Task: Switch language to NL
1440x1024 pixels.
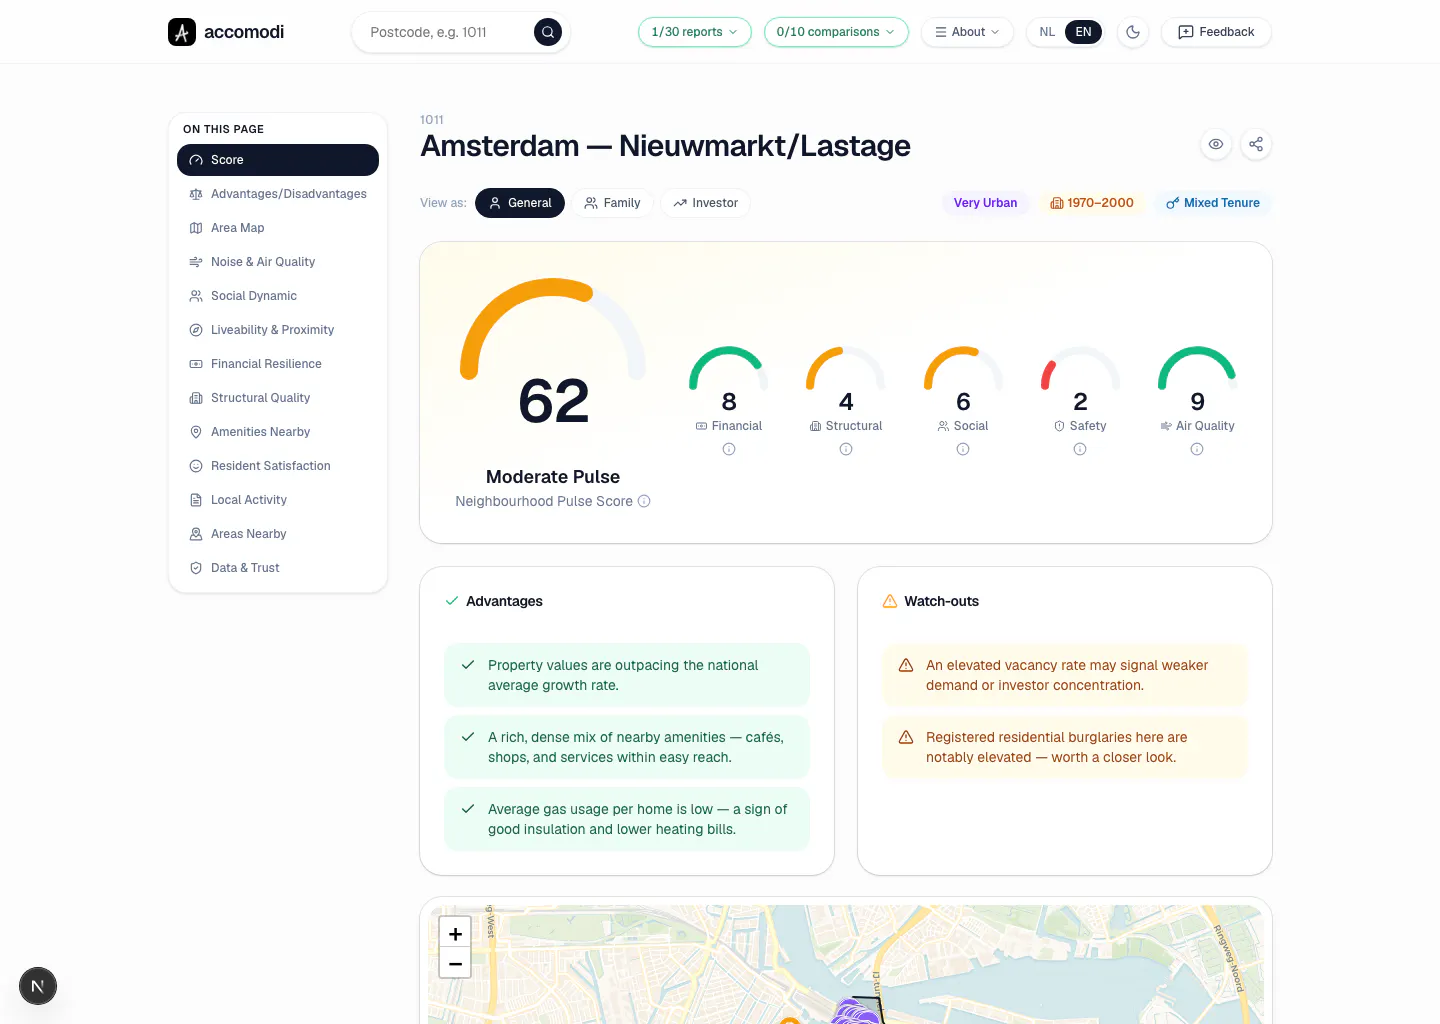Action: pos(1047,32)
